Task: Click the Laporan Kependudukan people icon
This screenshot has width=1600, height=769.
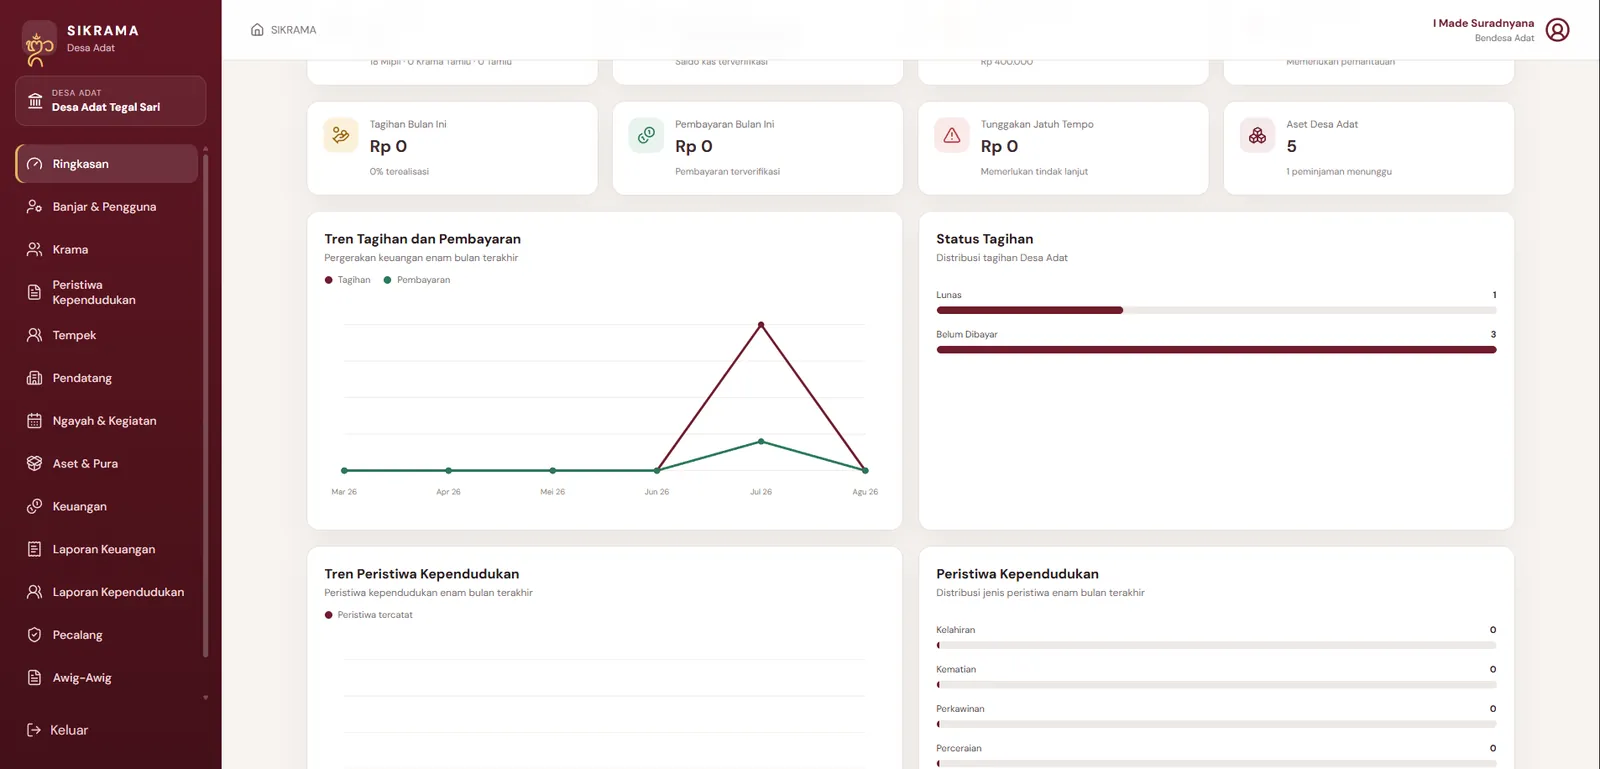Action: [35, 592]
